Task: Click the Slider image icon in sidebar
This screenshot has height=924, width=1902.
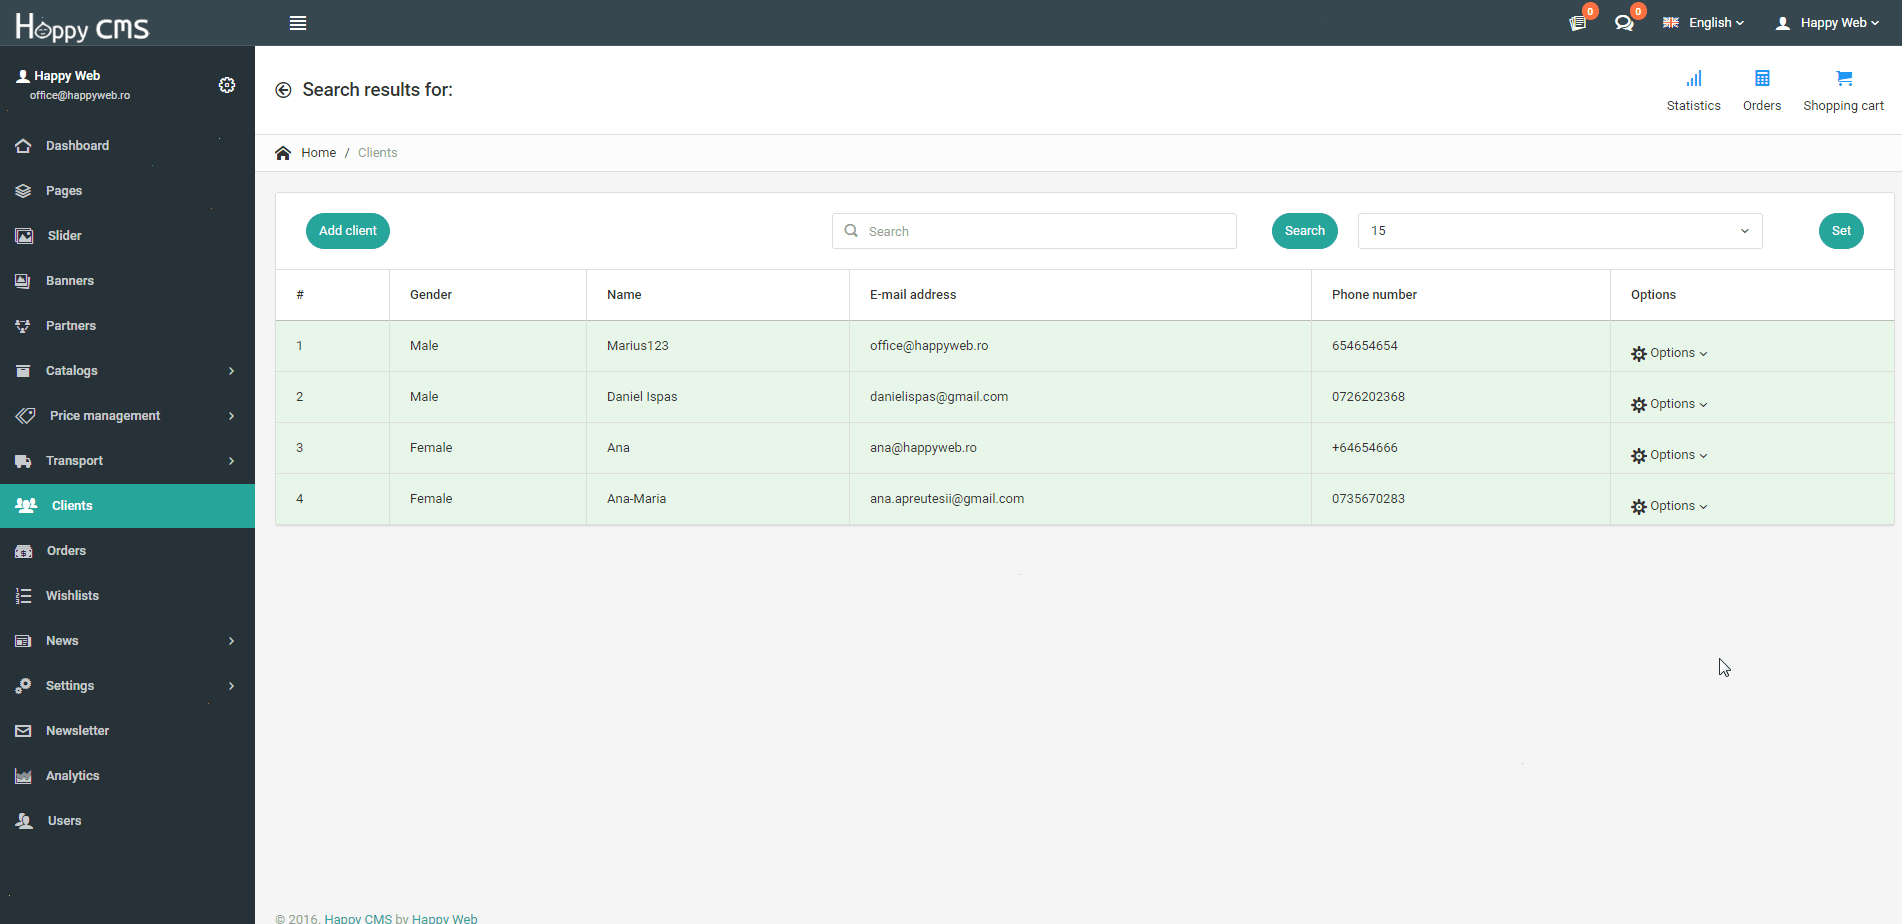Action: pyautogui.click(x=24, y=236)
